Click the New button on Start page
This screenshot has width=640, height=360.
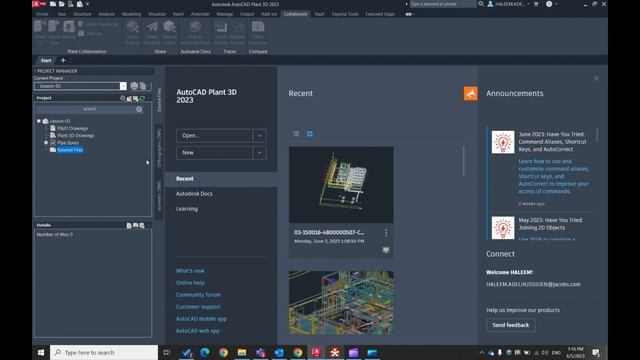(x=214, y=153)
